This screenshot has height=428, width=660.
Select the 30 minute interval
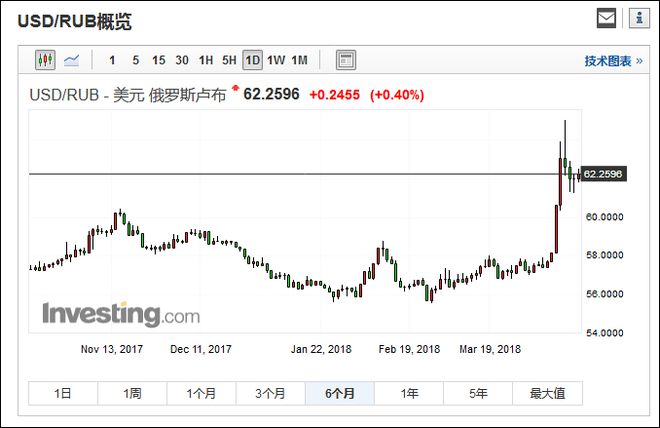coord(182,60)
